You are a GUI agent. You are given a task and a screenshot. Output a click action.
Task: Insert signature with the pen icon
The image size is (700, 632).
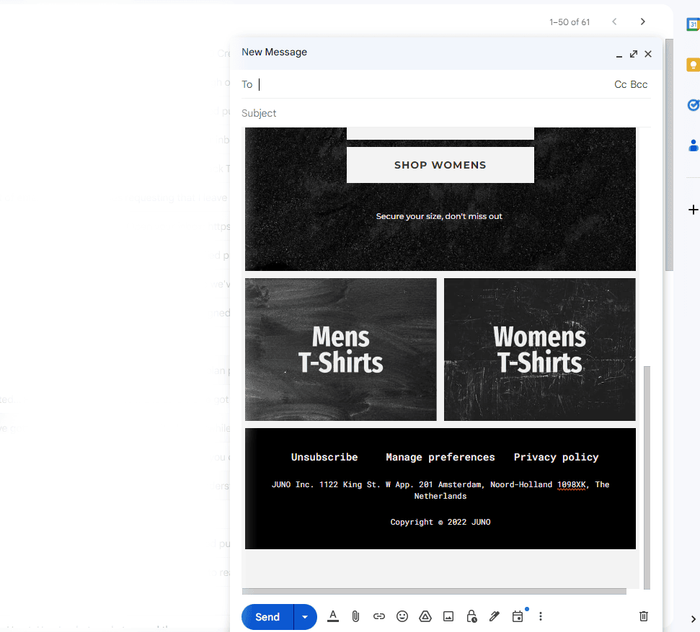[494, 616]
